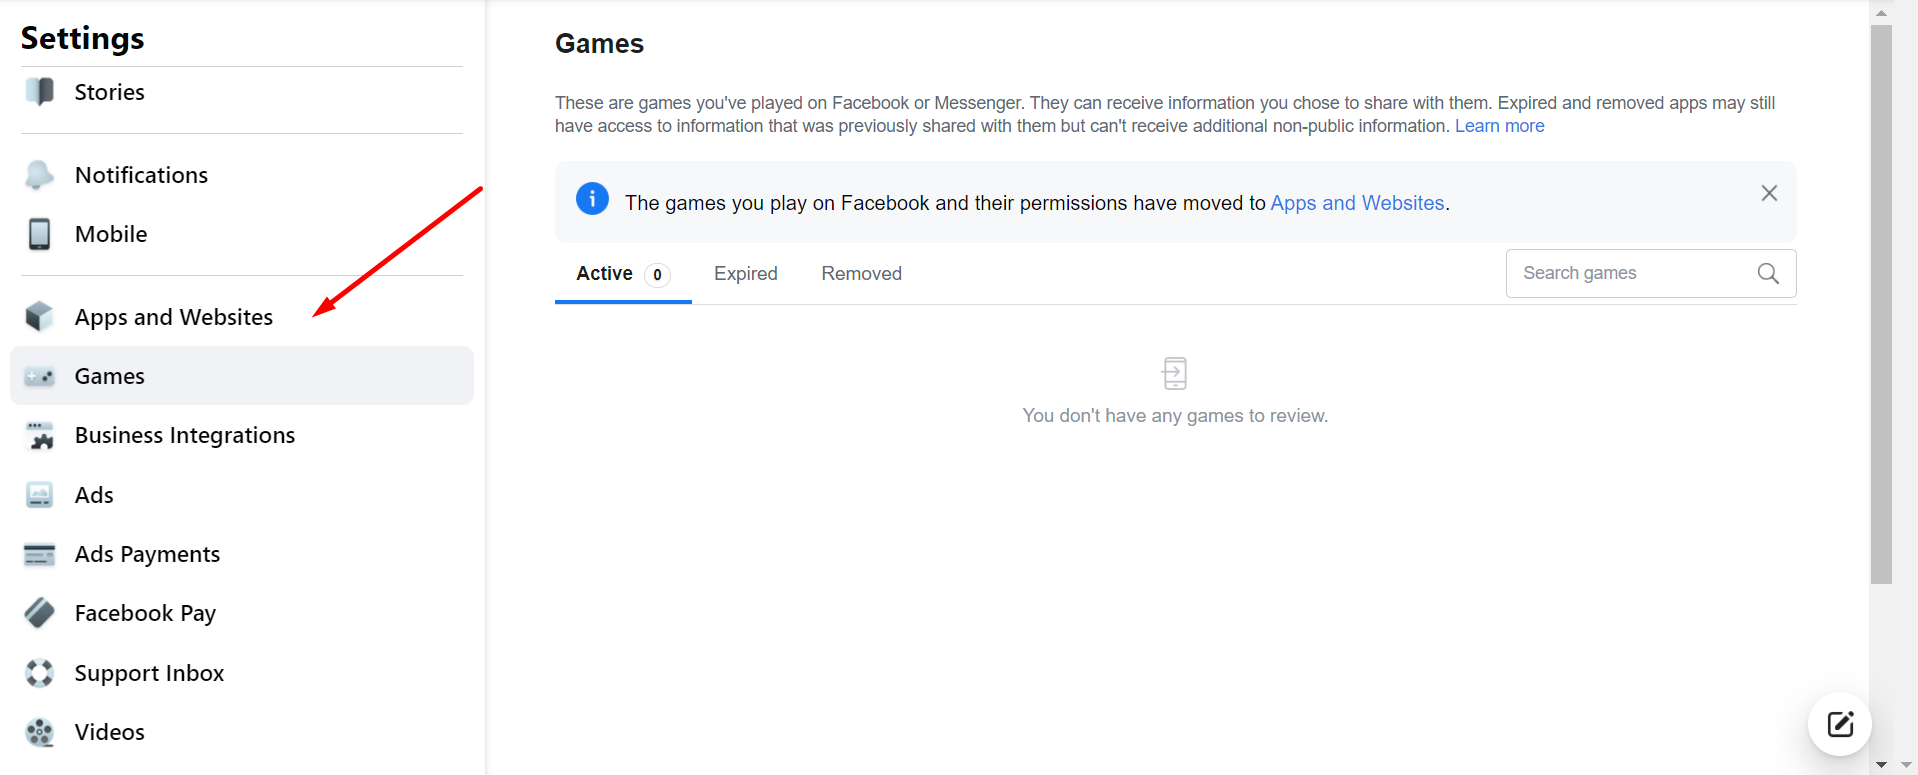Viewport: 1918px width, 775px height.
Task: Click the Apps and Websites cube icon
Action: 40,317
